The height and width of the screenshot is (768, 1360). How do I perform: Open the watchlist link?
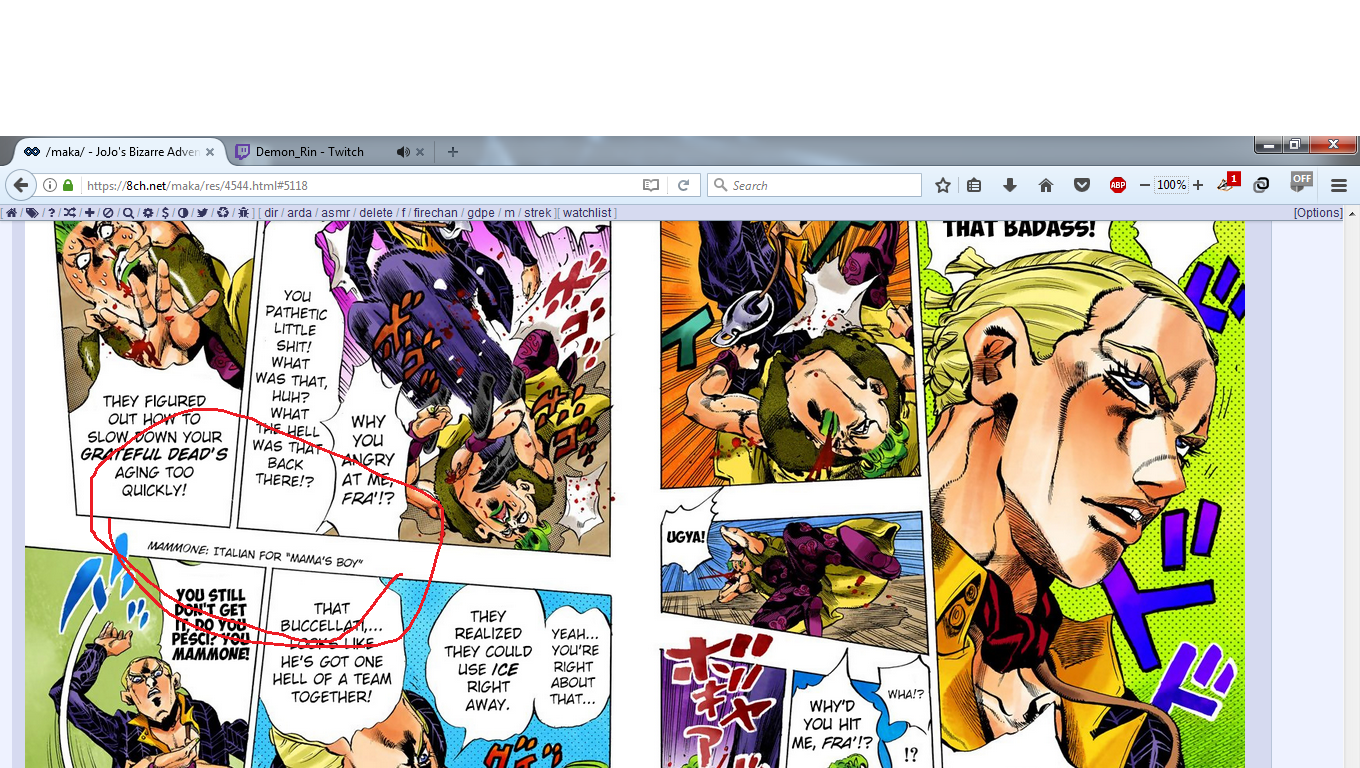coord(587,213)
